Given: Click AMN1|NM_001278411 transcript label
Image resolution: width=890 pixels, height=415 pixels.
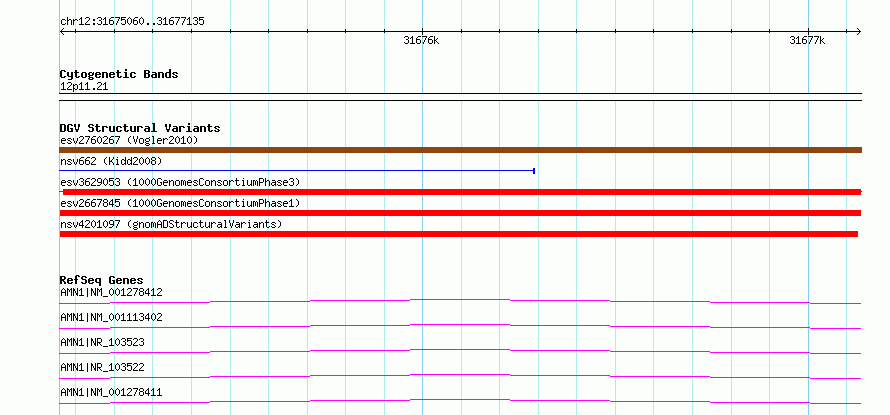Looking at the screenshot, I should click(x=111, y=392).
